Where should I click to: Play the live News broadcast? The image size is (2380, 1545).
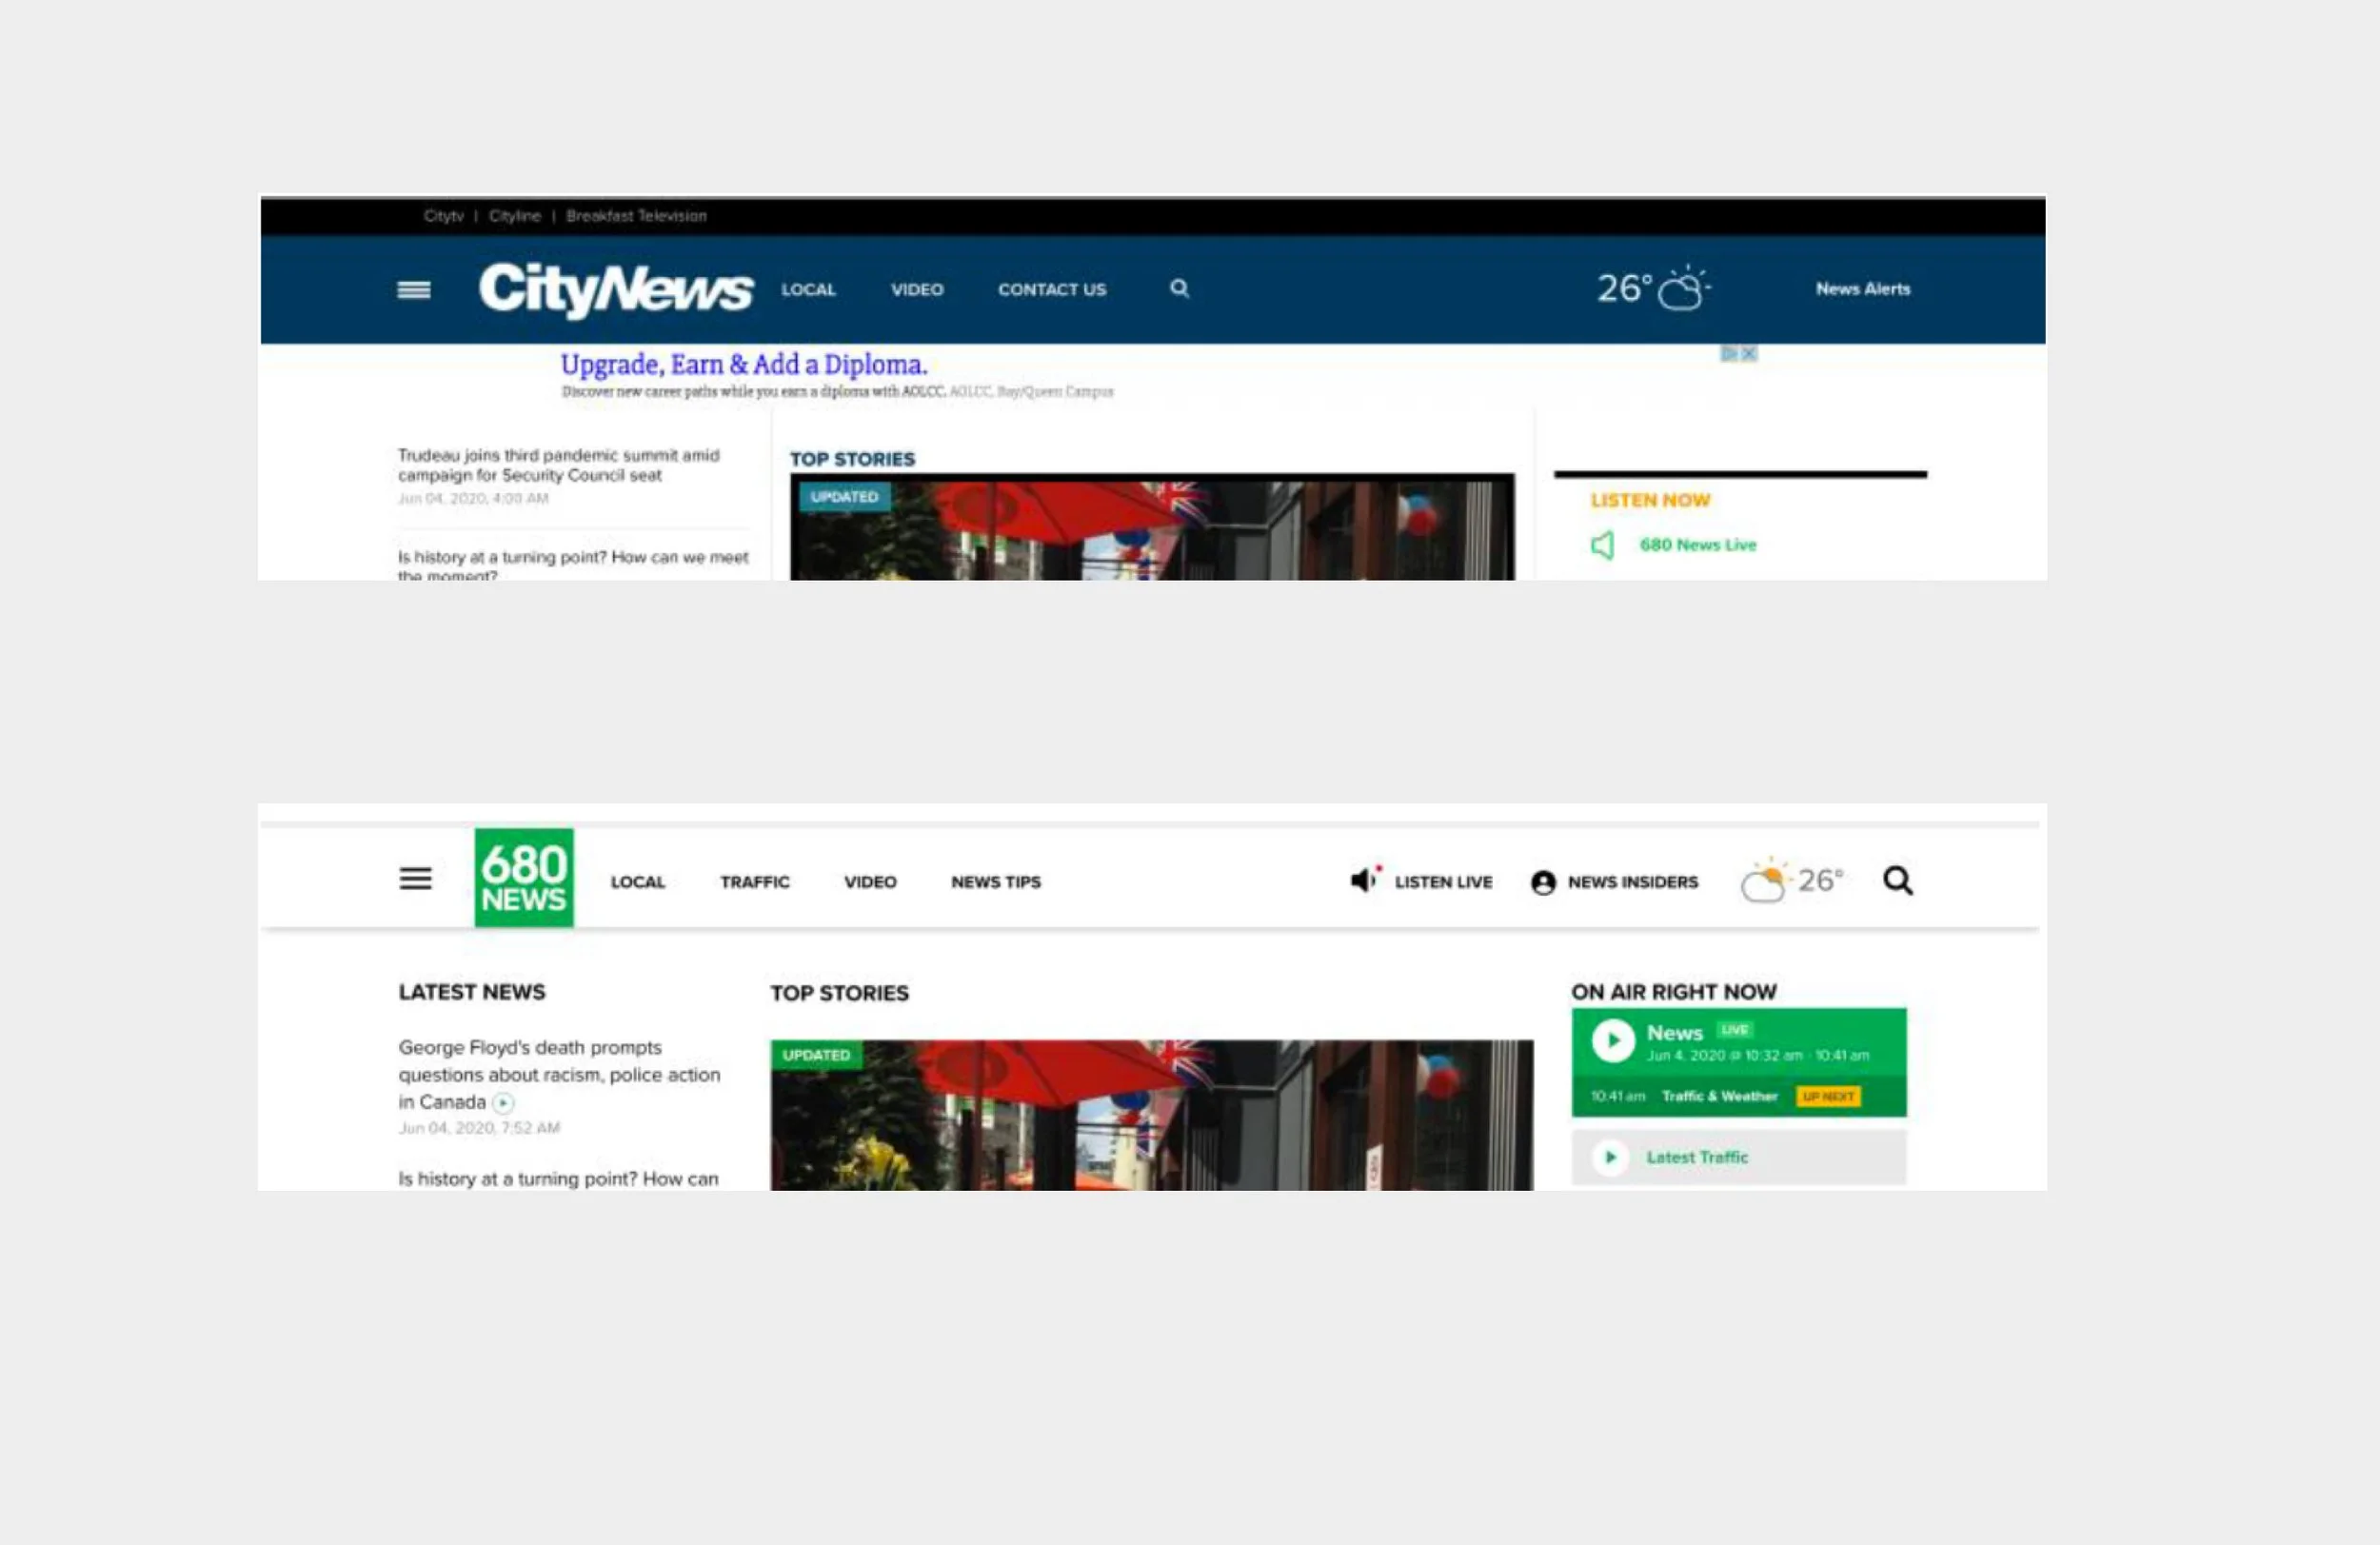[1612, 1040]
